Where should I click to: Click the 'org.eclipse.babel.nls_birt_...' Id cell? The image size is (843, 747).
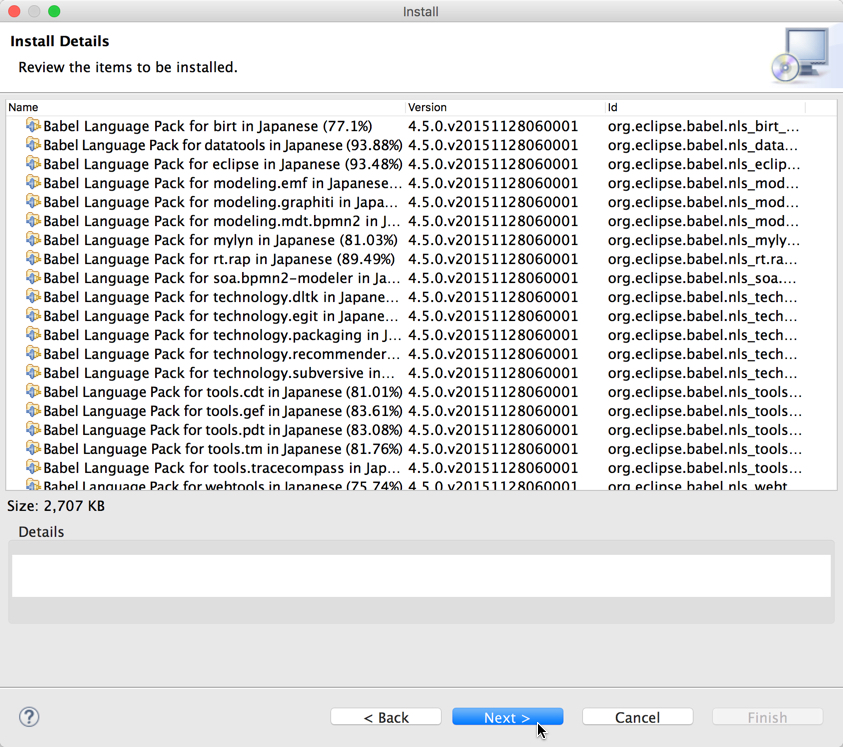pos(703,126)
